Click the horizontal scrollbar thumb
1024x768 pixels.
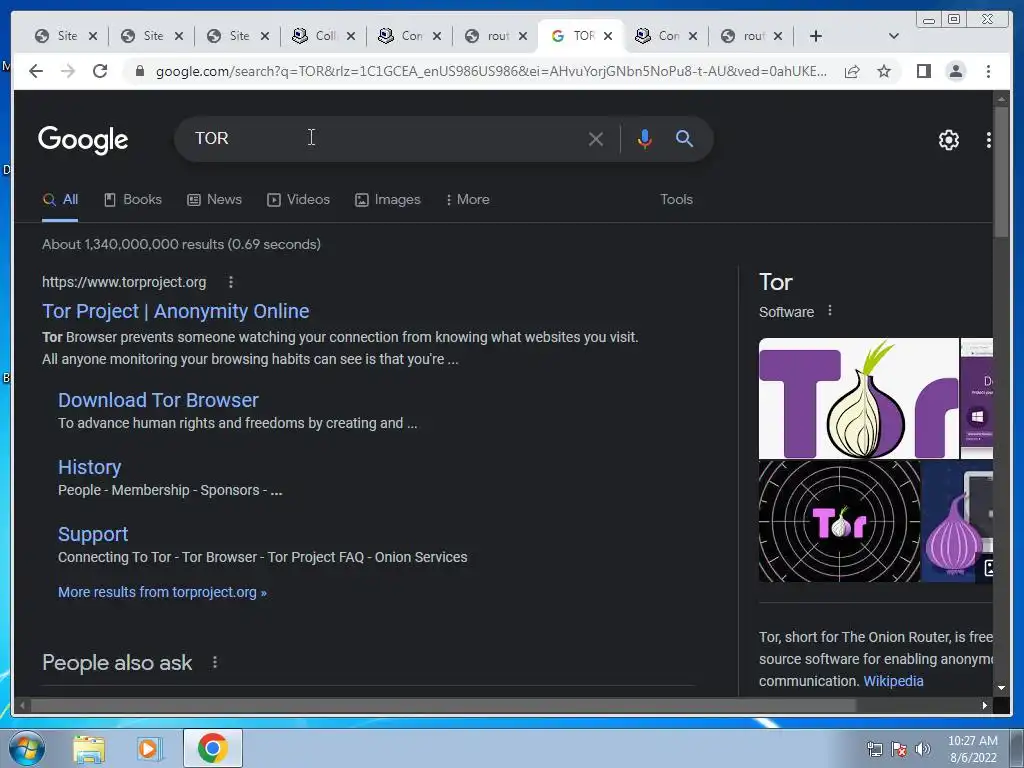click(443, 705)
